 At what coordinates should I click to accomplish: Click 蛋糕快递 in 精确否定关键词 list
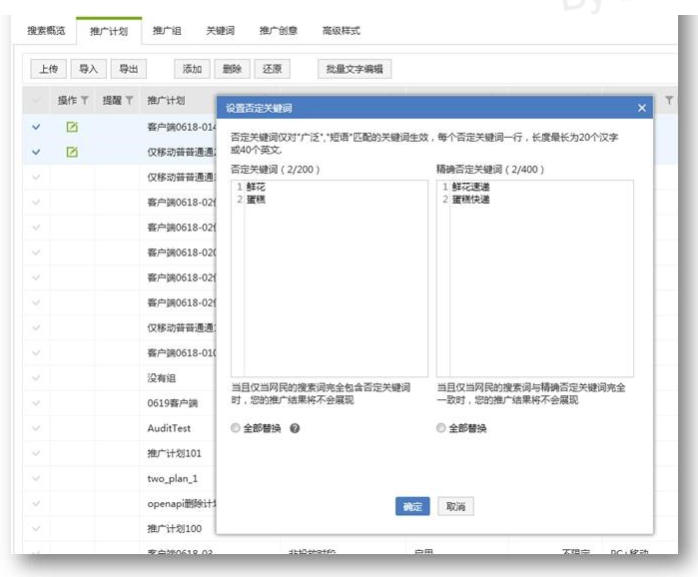coord(471,199)
